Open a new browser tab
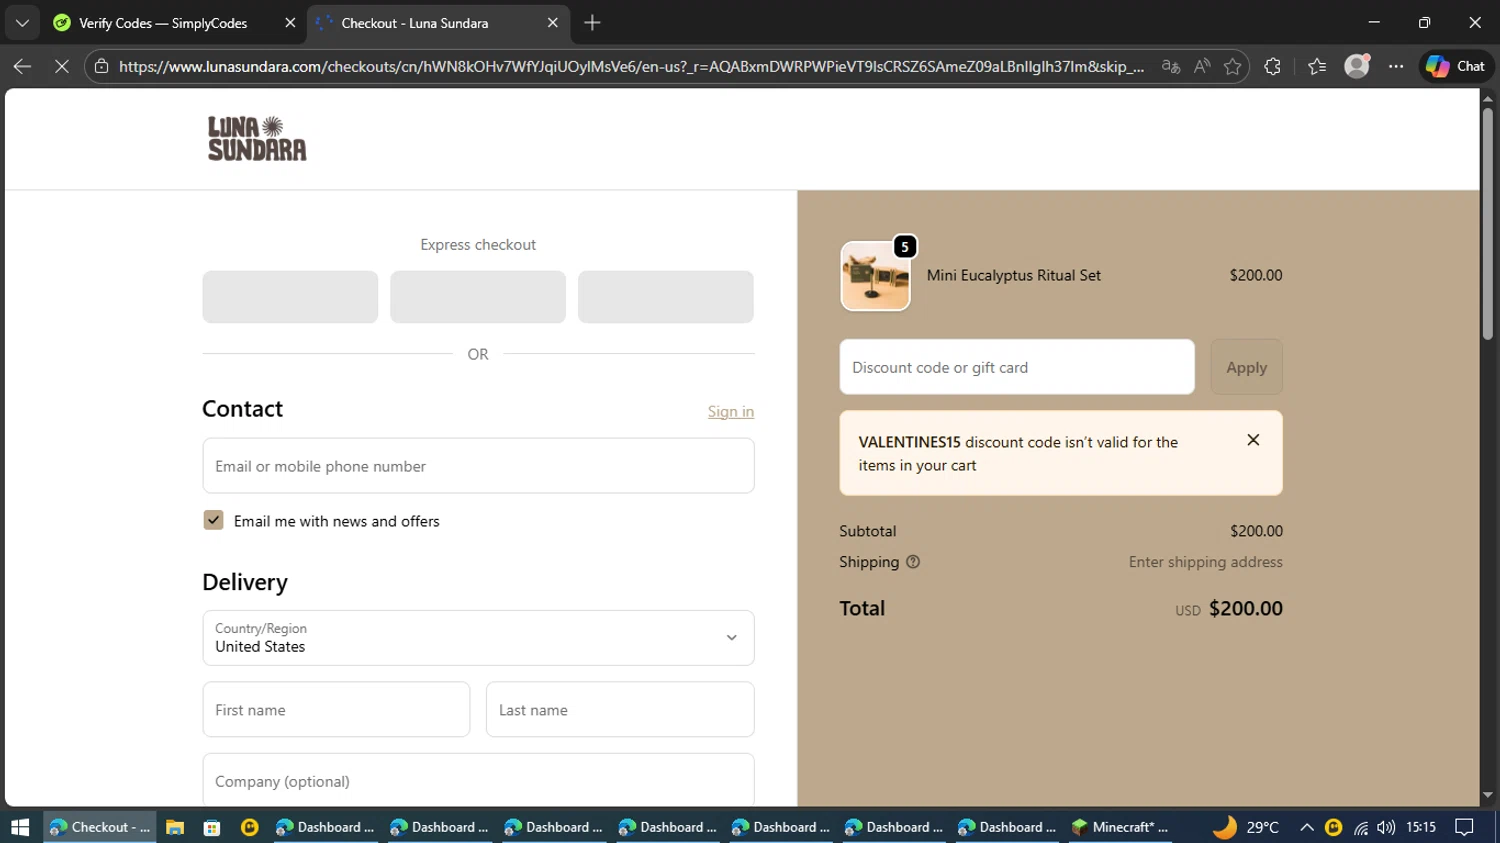Viewport: 1500px width, 843px height. coord(592,22)
